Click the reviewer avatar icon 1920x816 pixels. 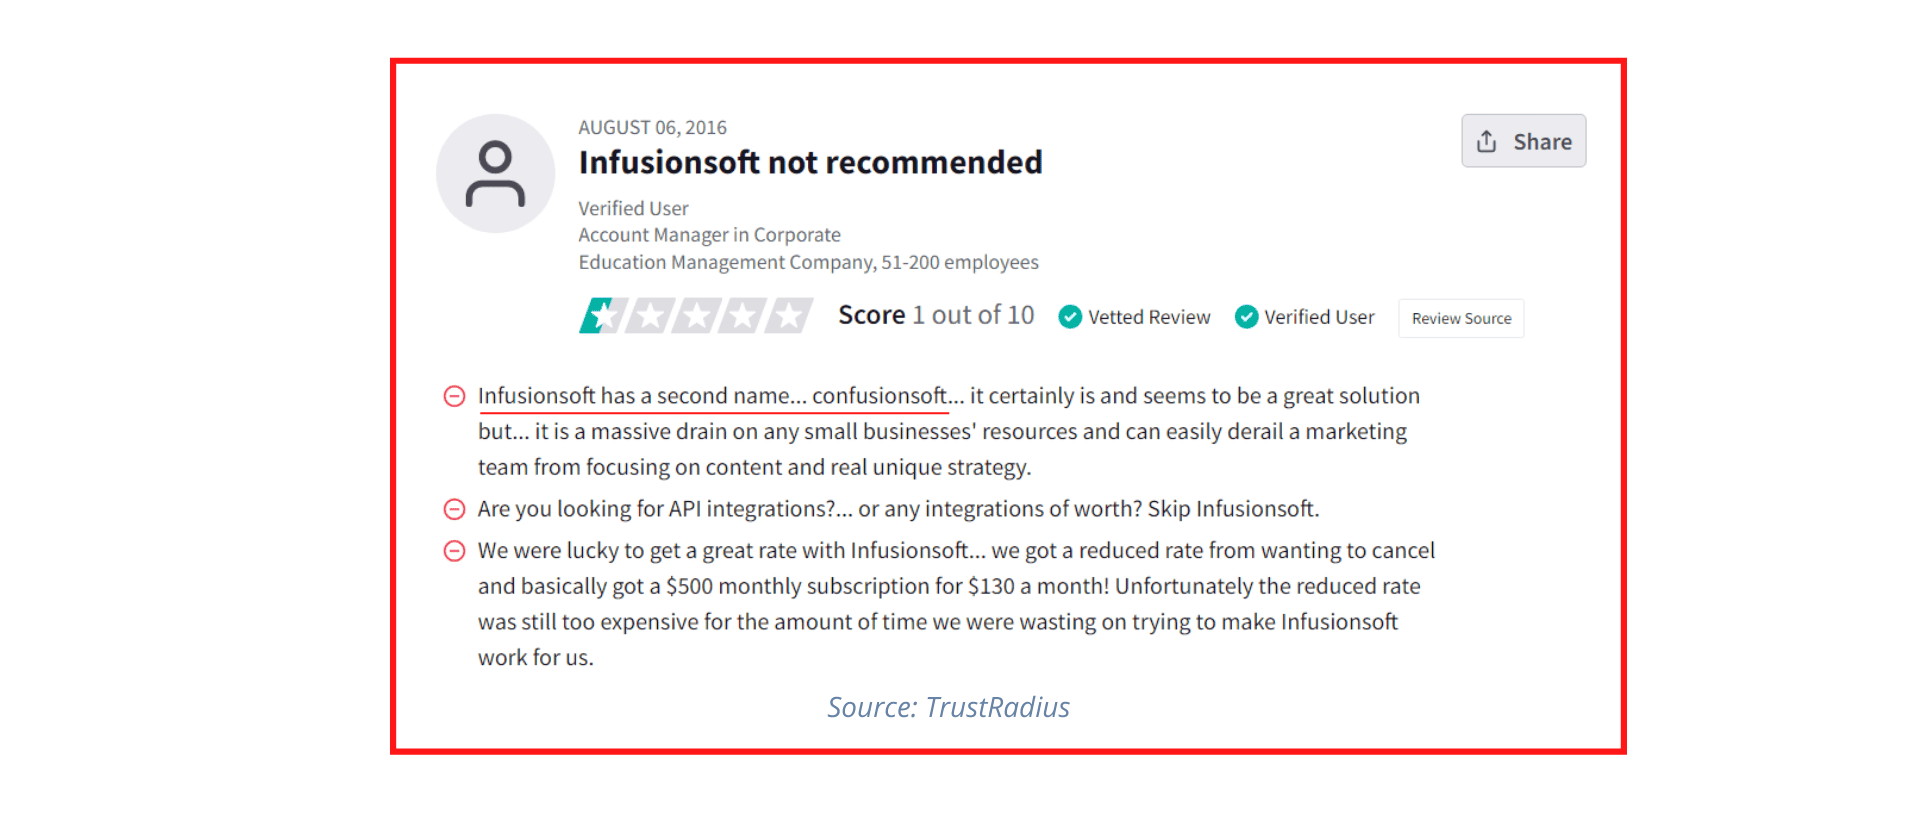(495, 173)
